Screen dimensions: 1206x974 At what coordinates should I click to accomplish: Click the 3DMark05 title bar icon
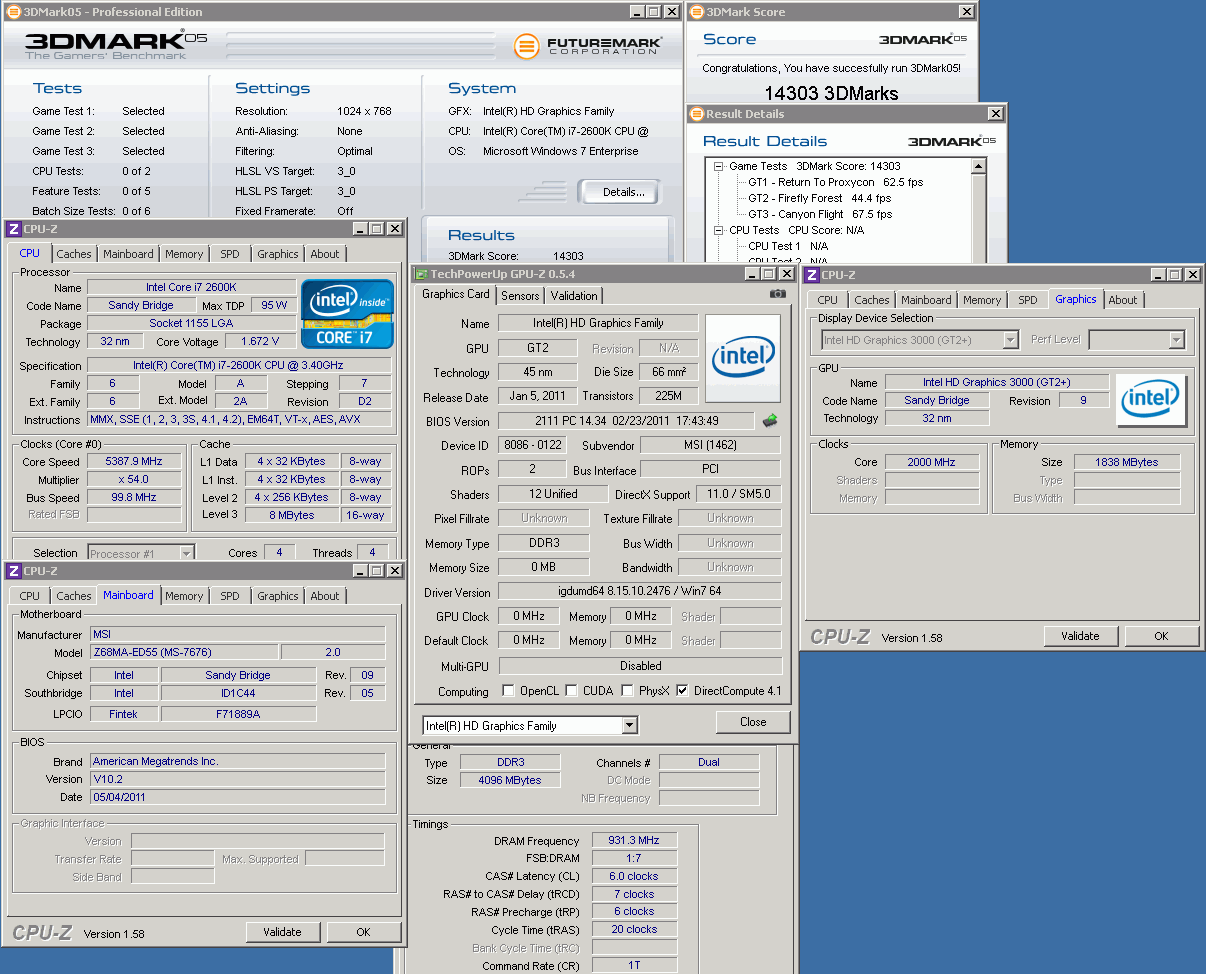[x=13, y=12]
